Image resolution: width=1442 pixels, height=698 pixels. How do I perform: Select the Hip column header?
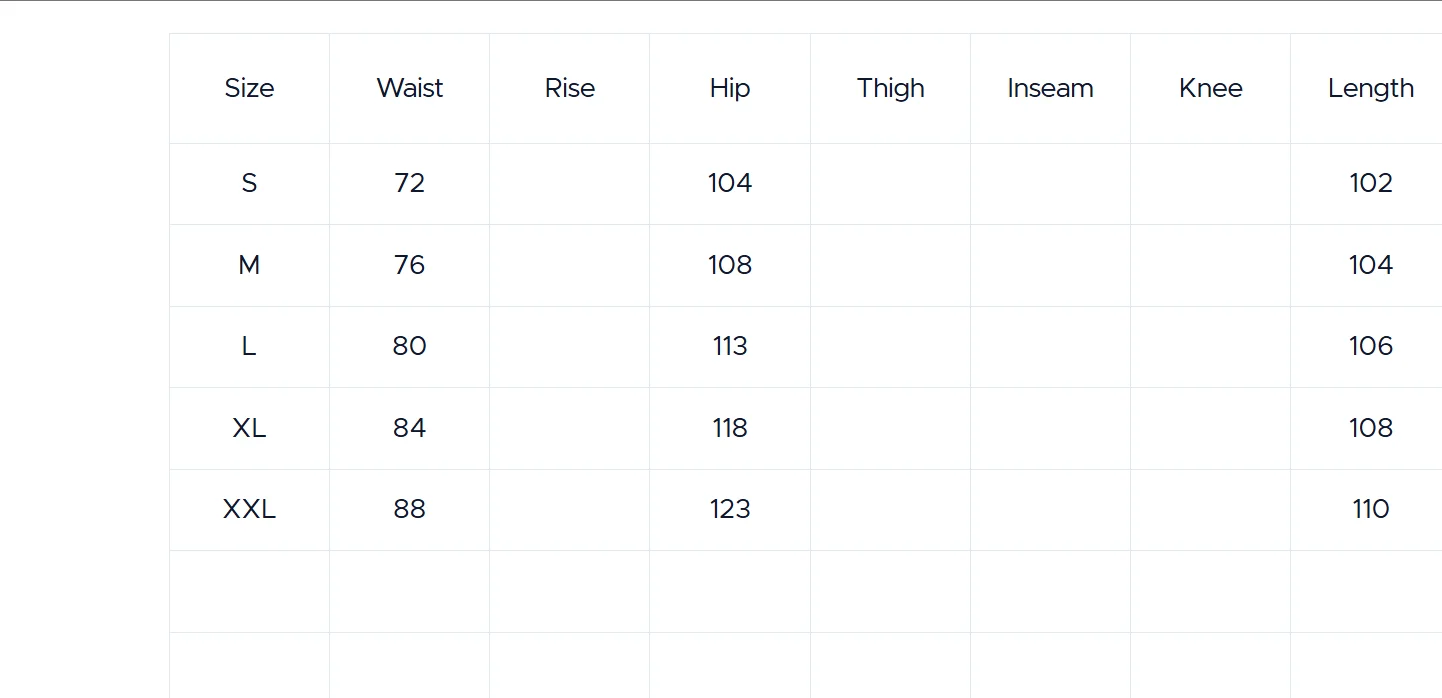click(730, 88)
